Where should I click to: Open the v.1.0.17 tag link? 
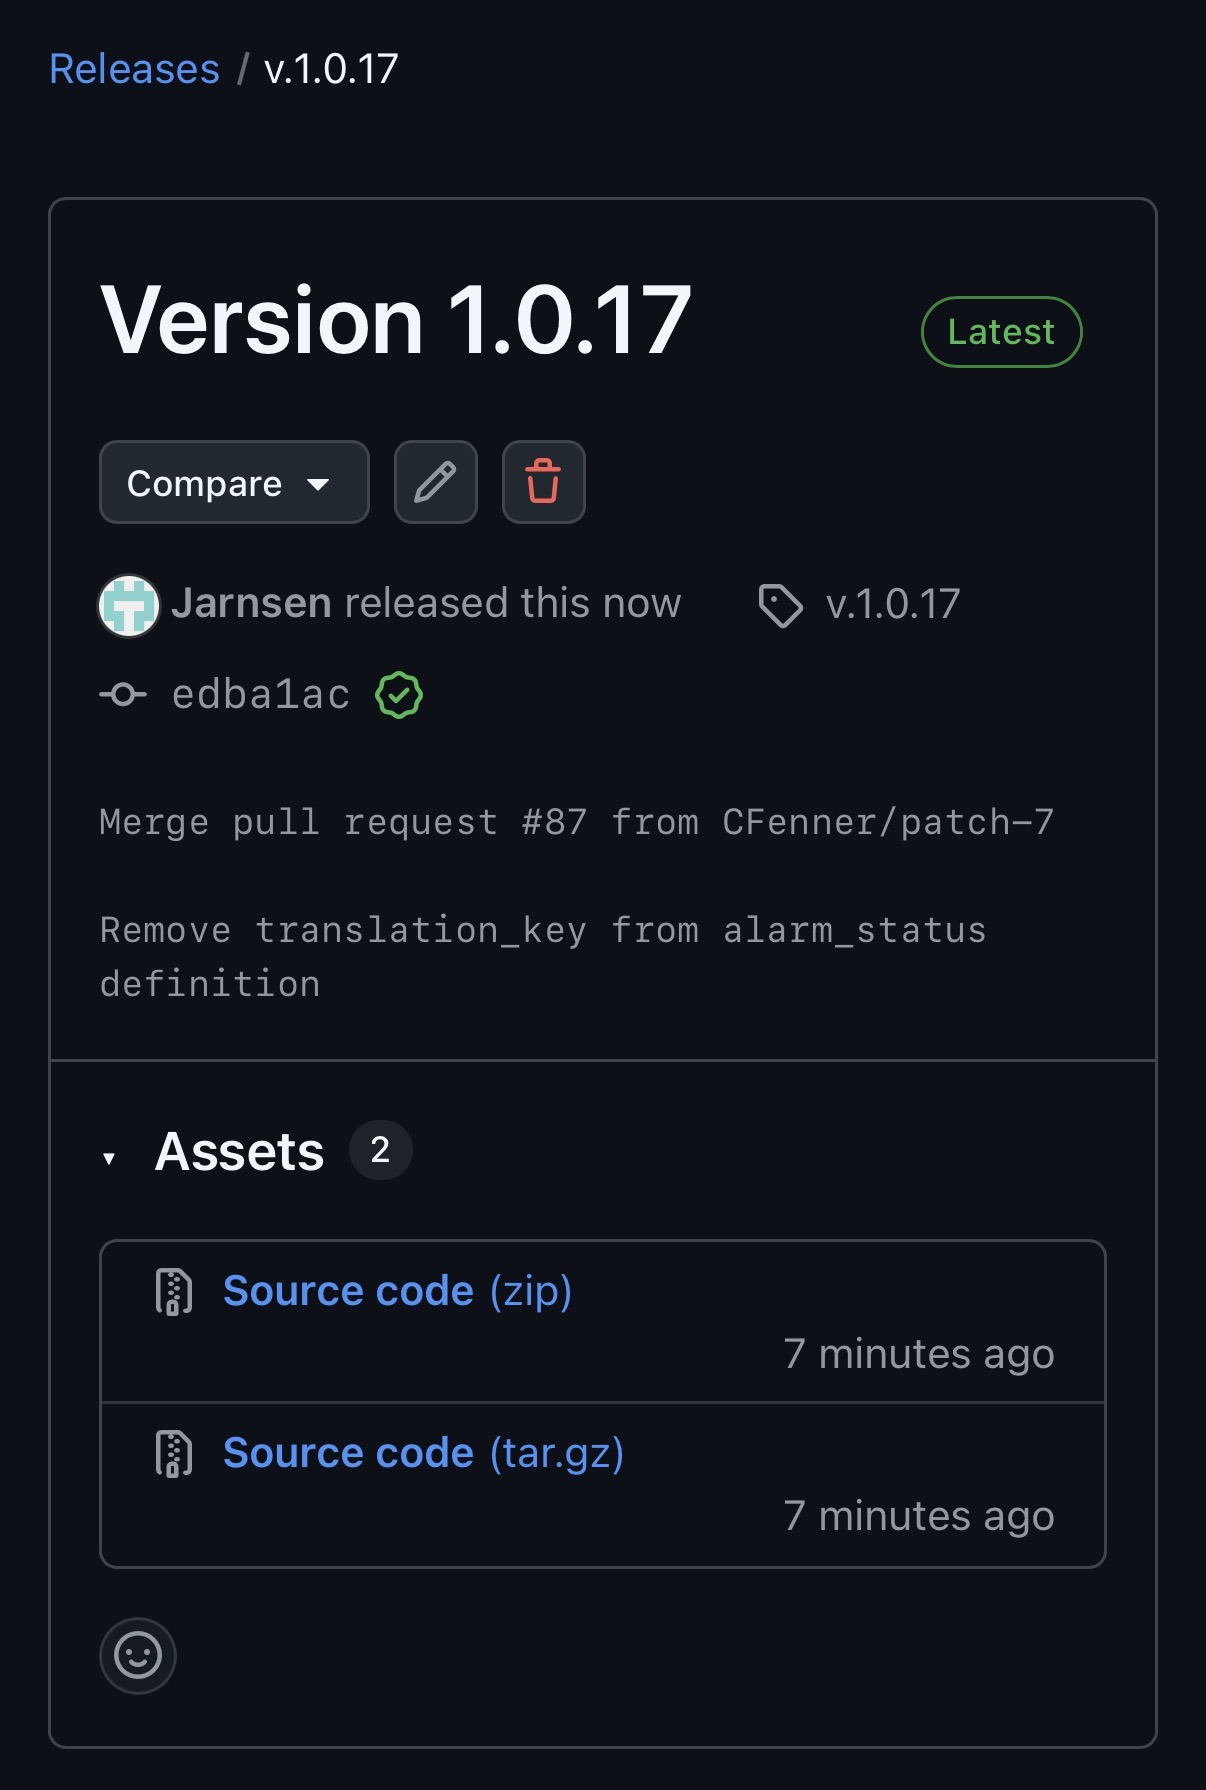(x=892, y=604)
